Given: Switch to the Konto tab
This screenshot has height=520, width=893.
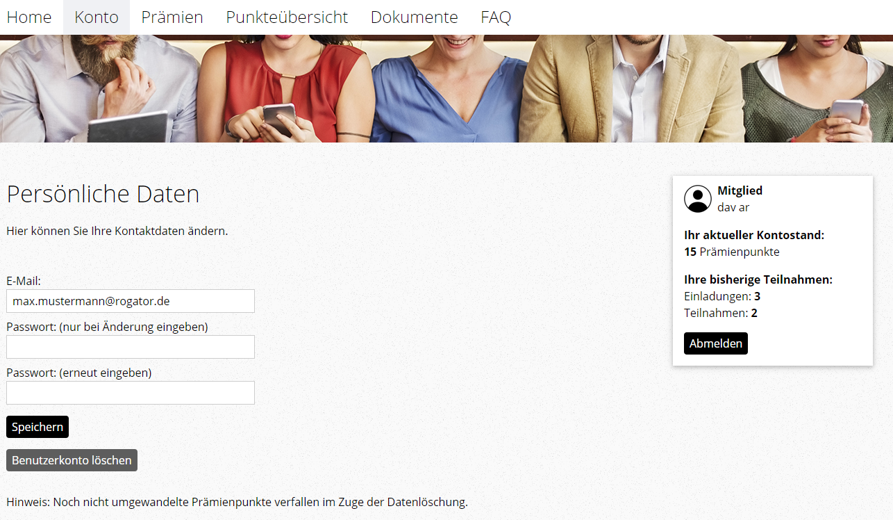Looking at the screenshot, I should click(x=96, y=17).
